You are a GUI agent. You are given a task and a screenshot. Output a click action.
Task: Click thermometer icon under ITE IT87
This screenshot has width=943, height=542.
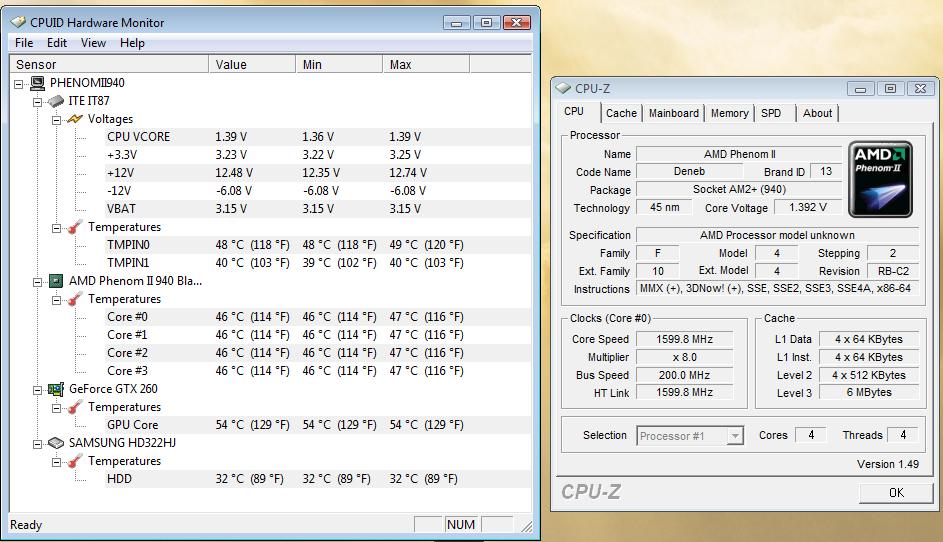(x=75, y=227)
